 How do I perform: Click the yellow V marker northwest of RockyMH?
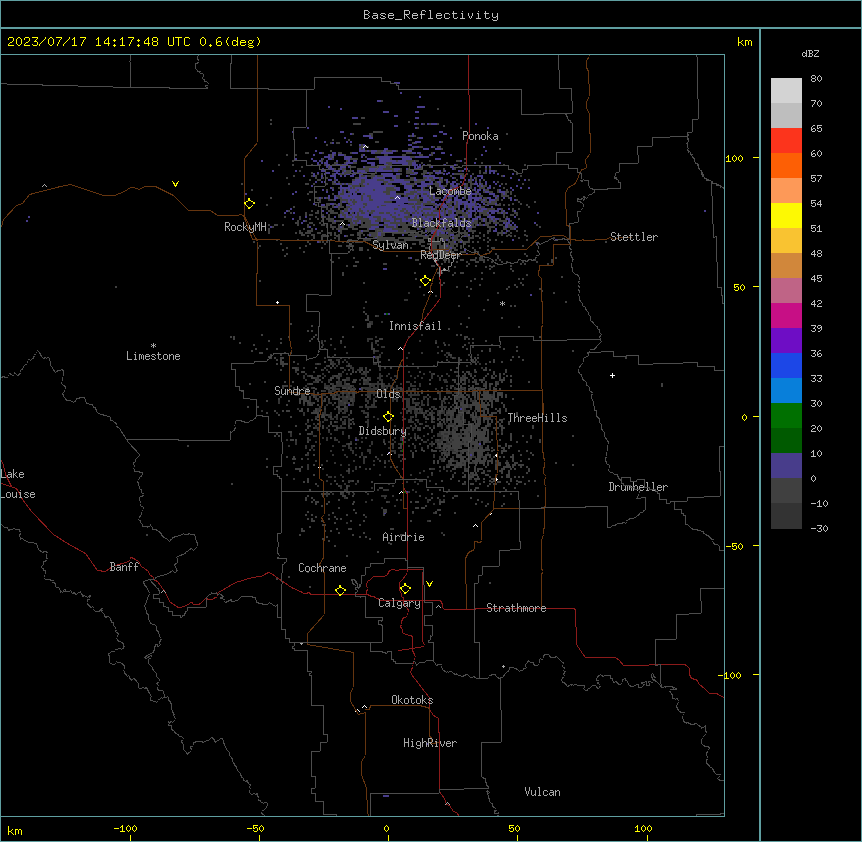click(175, 184)
